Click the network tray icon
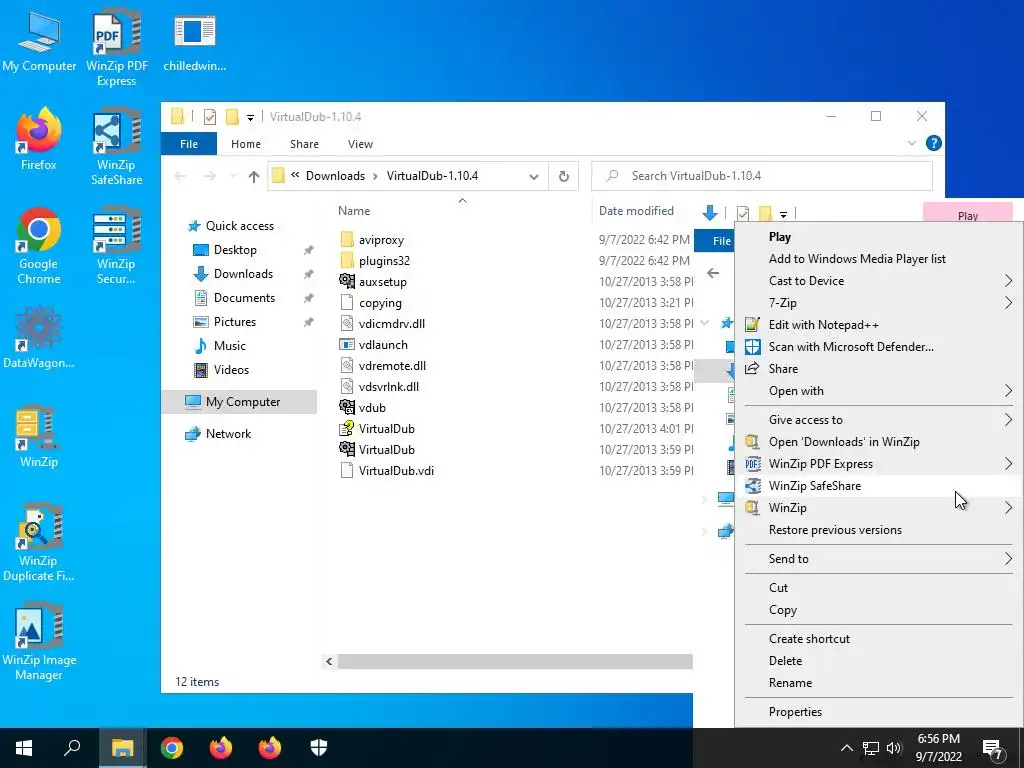1024x768 pixels. [871, 748]
